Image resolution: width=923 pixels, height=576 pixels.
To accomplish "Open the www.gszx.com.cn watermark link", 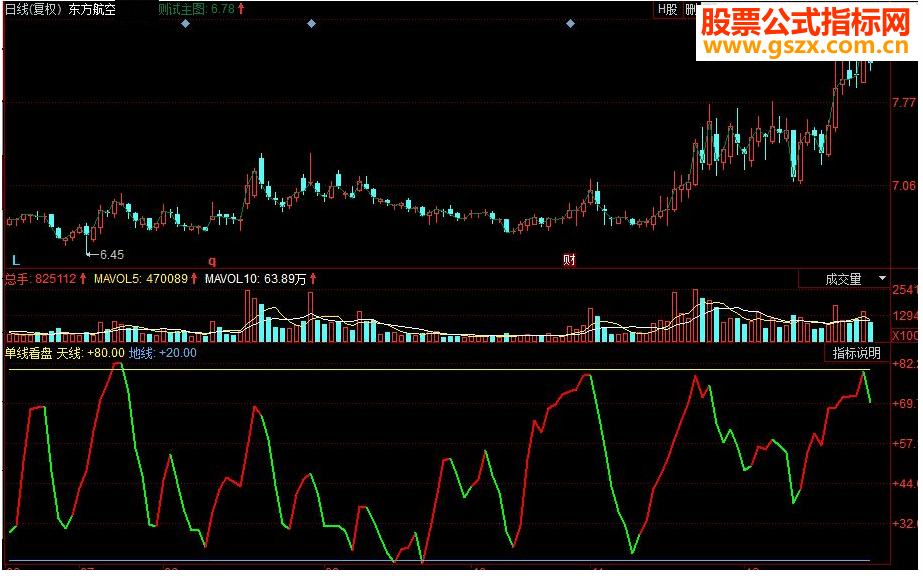I will [x=812, y=41].
